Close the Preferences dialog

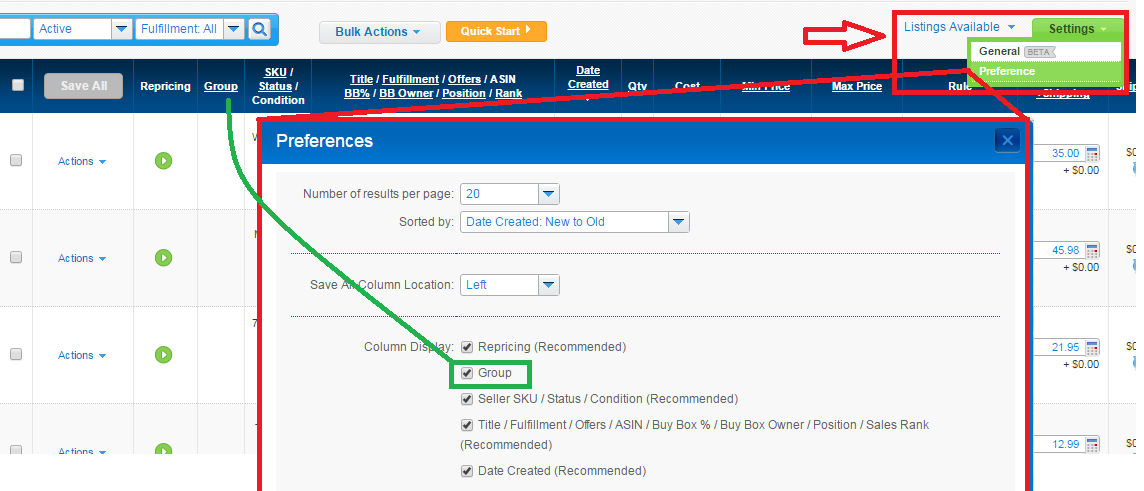(x=1007, y=140)
